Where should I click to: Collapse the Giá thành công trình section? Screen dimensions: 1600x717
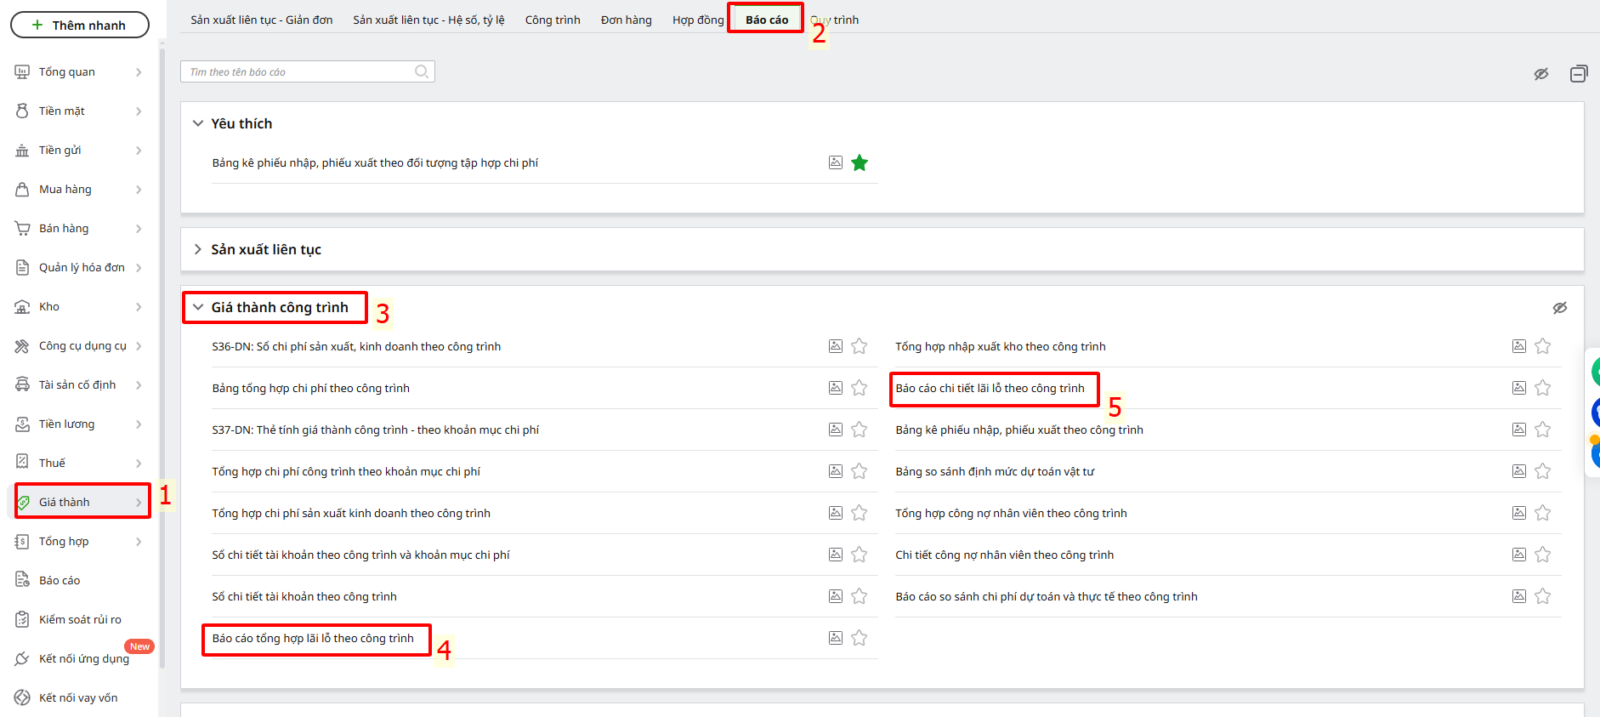coord(198,307)
